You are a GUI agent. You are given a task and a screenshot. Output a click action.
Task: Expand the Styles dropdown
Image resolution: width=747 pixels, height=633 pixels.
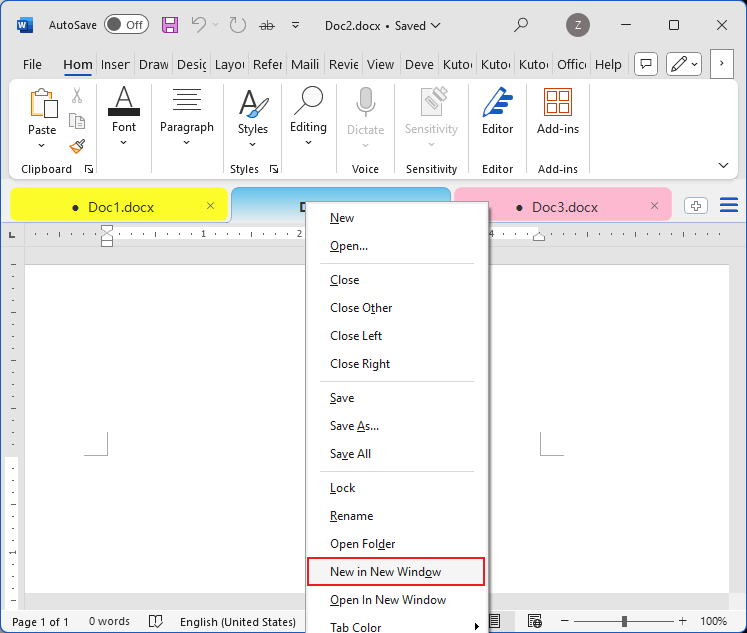pyautogui.click(x=253, y=142)
